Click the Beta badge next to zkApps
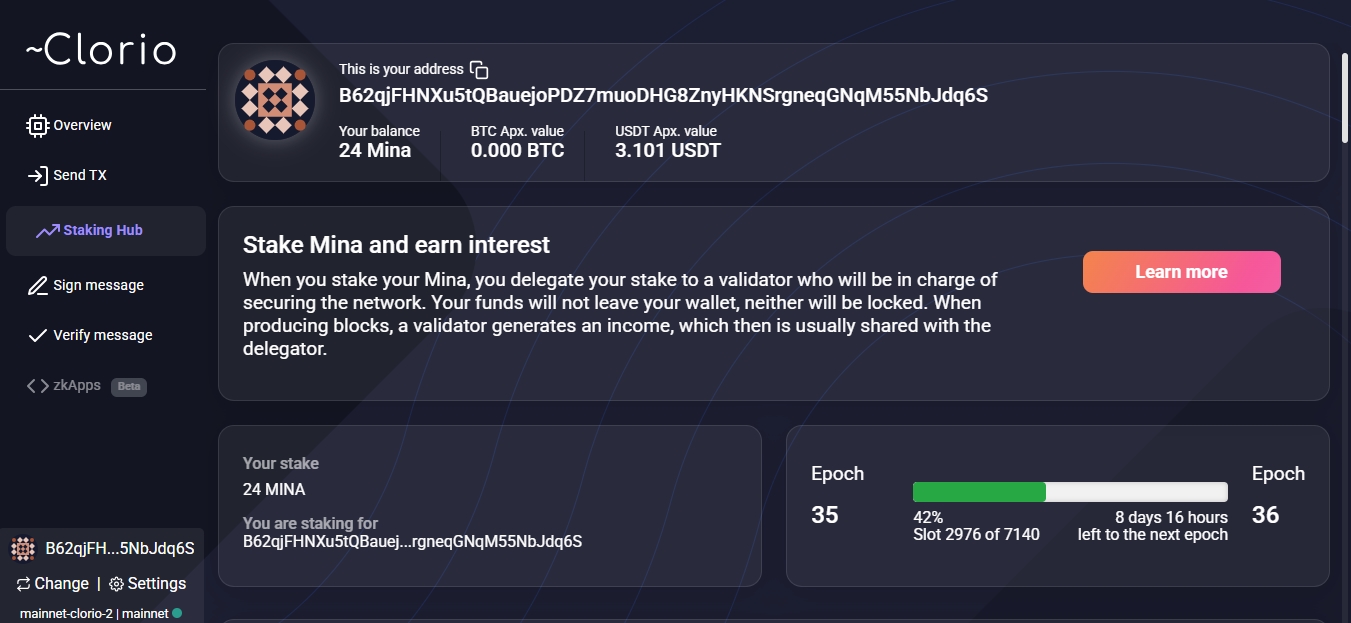 (128, 387)
